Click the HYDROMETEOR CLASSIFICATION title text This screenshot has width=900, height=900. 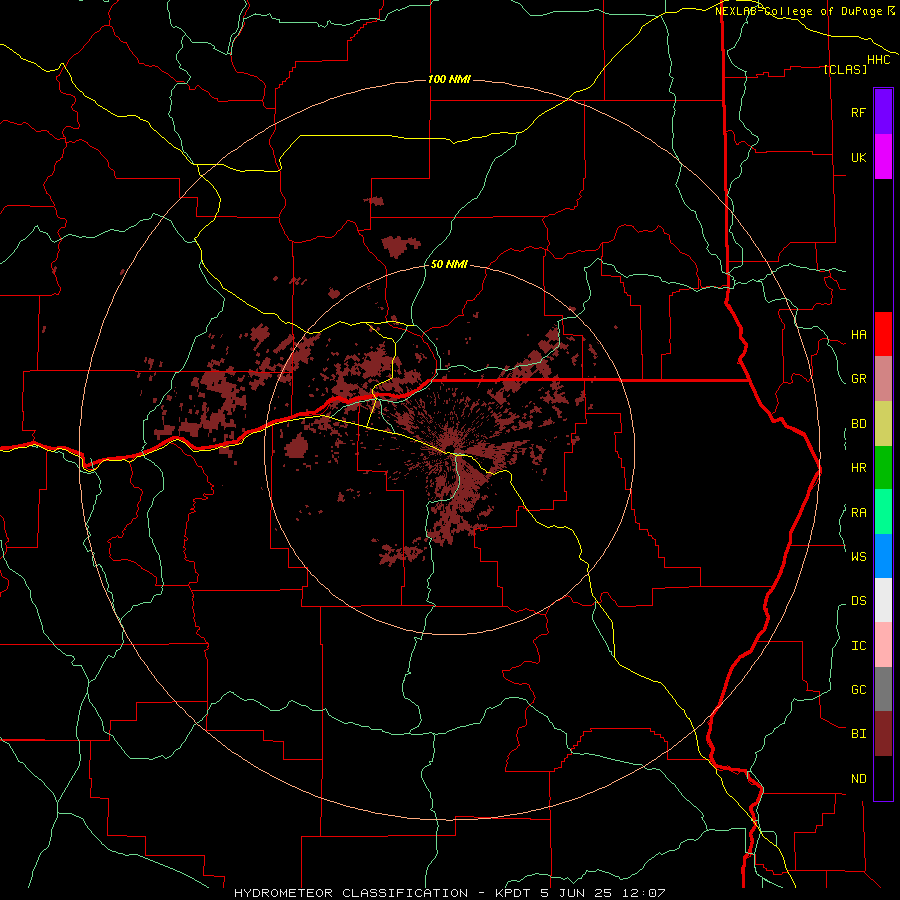[x=351, y=893]
